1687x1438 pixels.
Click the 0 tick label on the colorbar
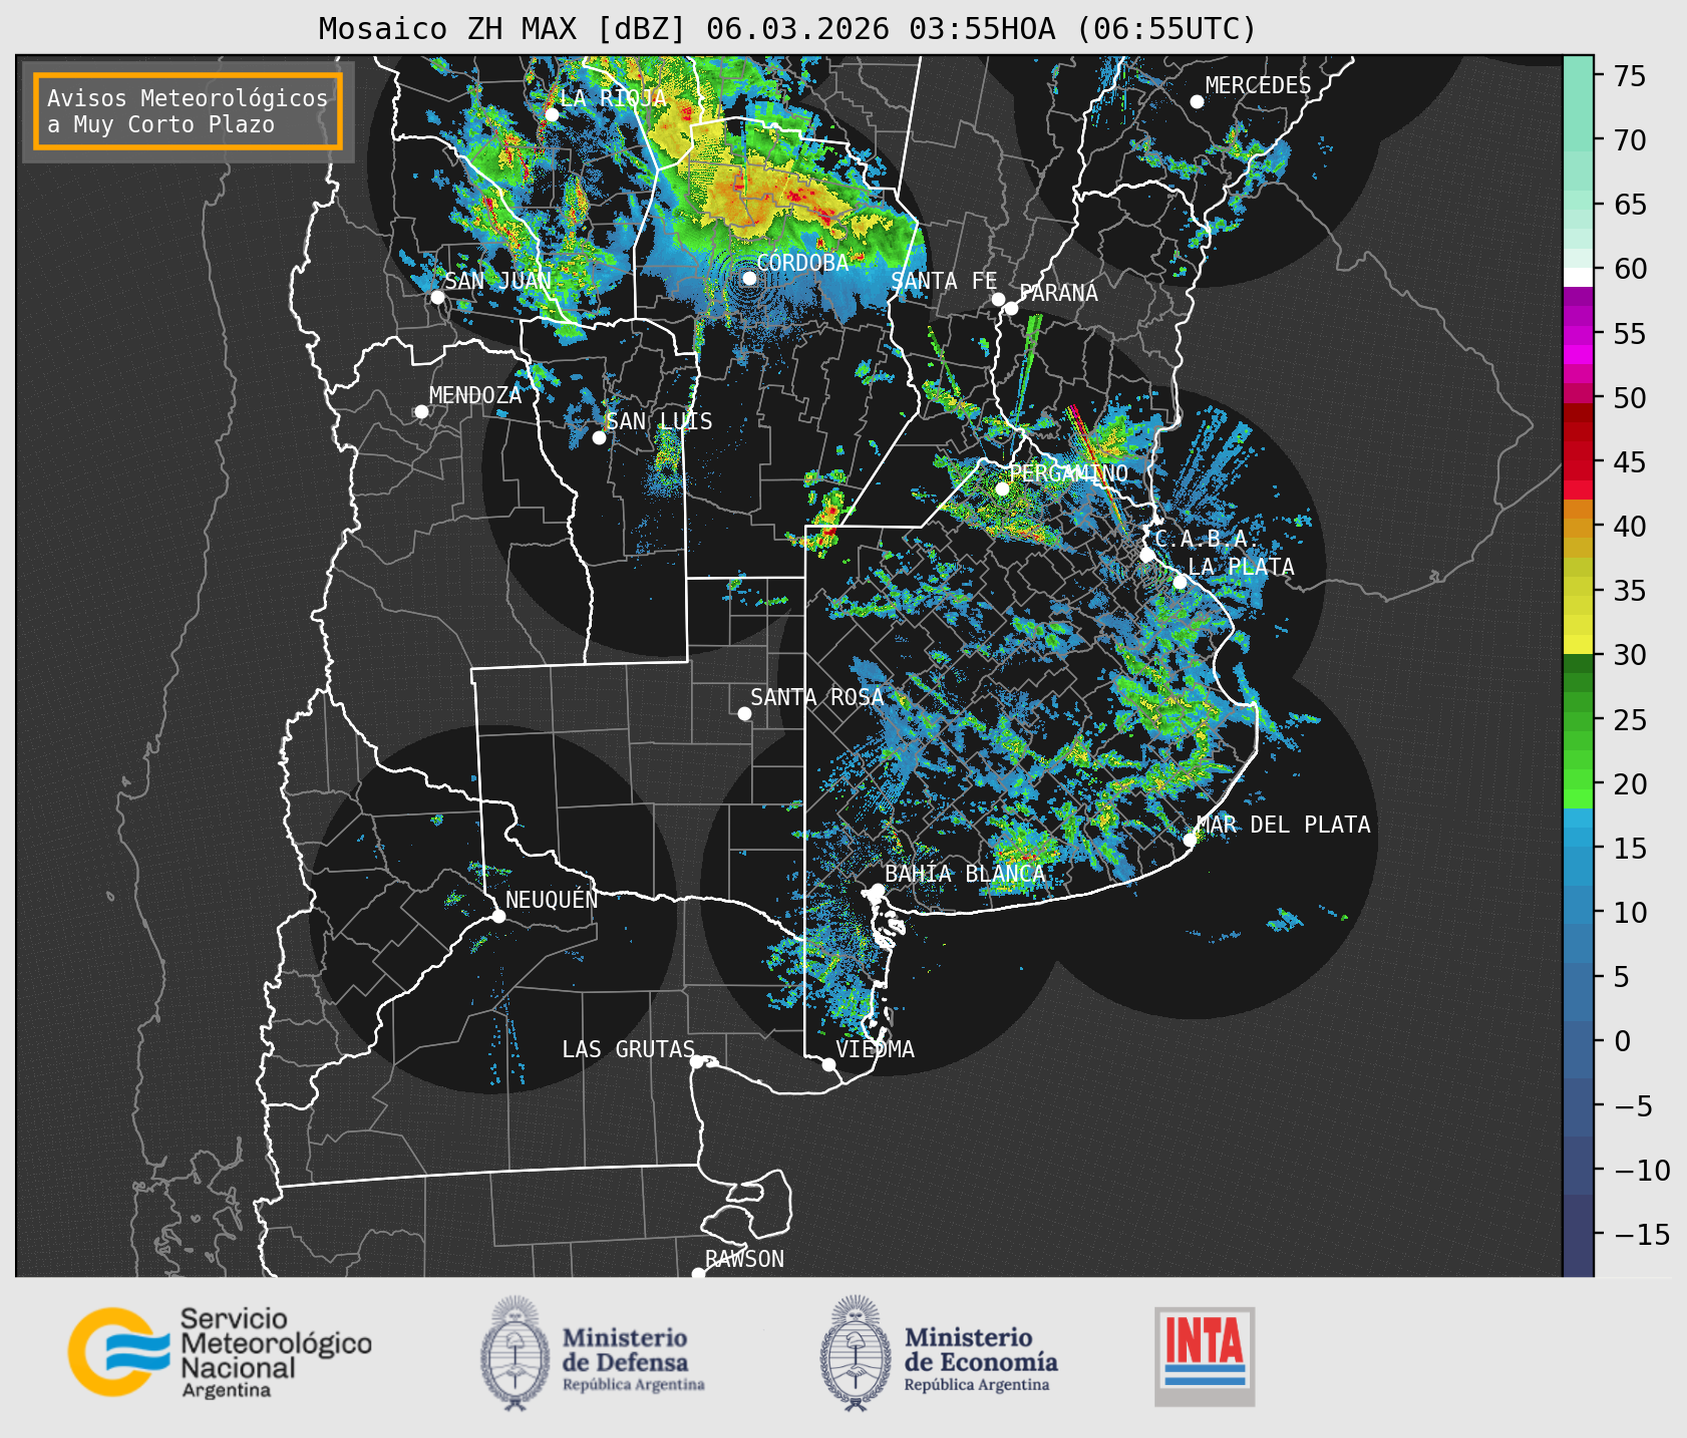1622,1041
